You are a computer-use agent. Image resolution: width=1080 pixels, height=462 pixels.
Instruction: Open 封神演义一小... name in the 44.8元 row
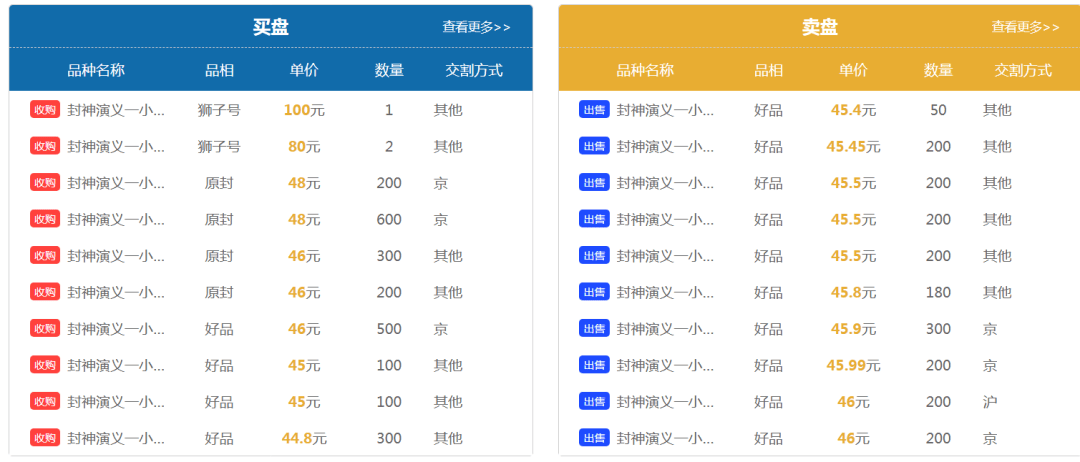pyautogui.click(x=116, y=438)
